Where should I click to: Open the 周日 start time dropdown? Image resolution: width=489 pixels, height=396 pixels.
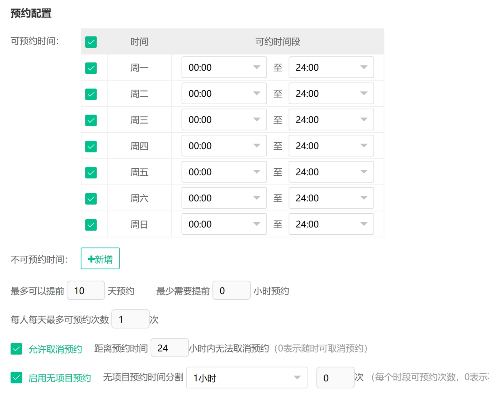(224, 224)
